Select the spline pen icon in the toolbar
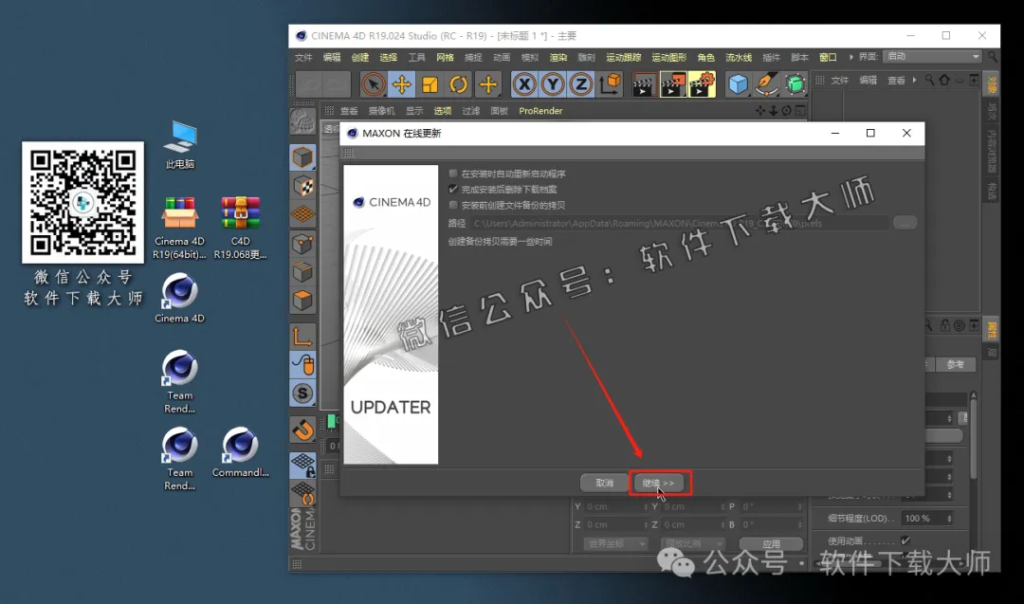Viewport: 1024px width, 604px height. coord(767,84)
